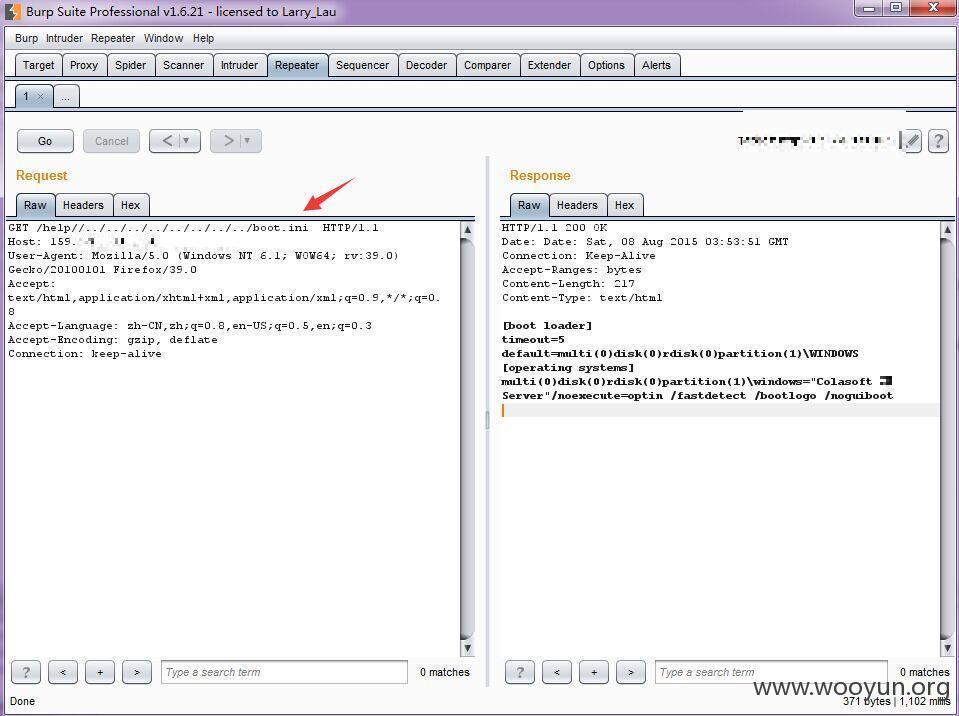Click the Accept-Encoding: gzip, deflate line
The width and height of the screenshot is (959, 716).
click(x=113, y=339)
